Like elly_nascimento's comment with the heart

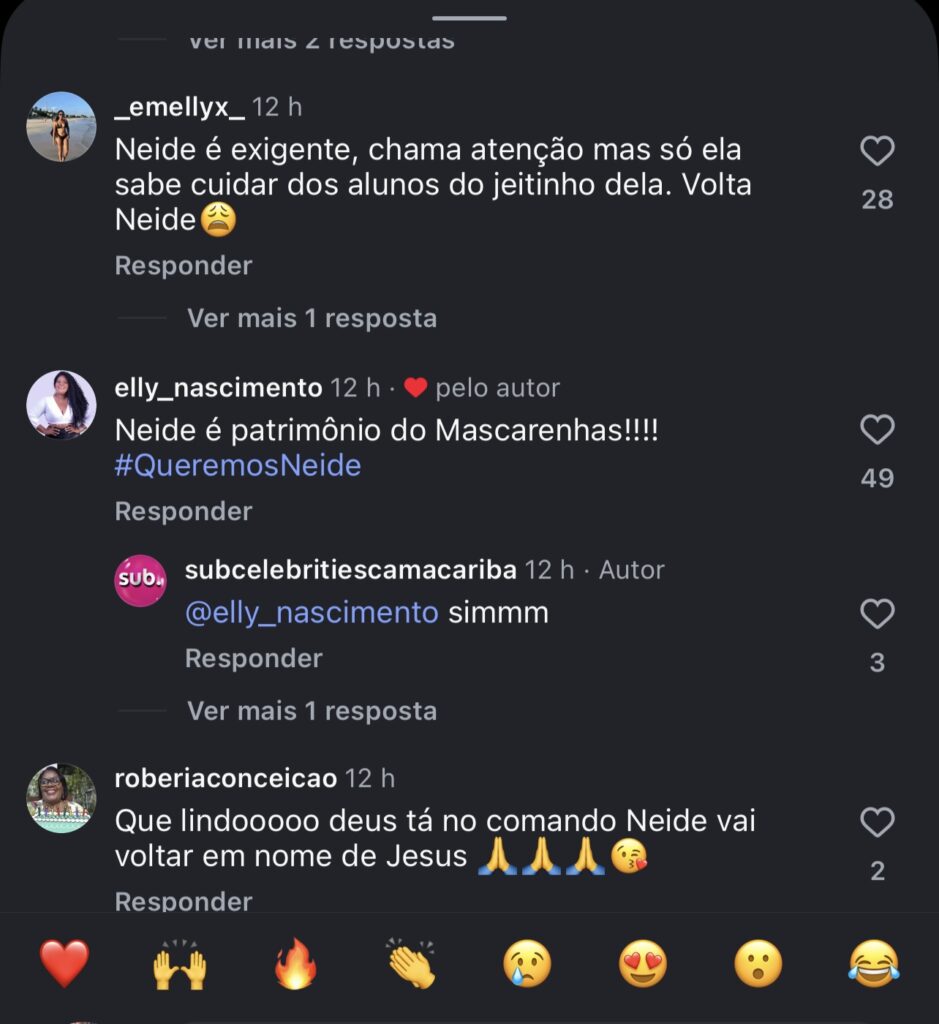tap(877, 431)
